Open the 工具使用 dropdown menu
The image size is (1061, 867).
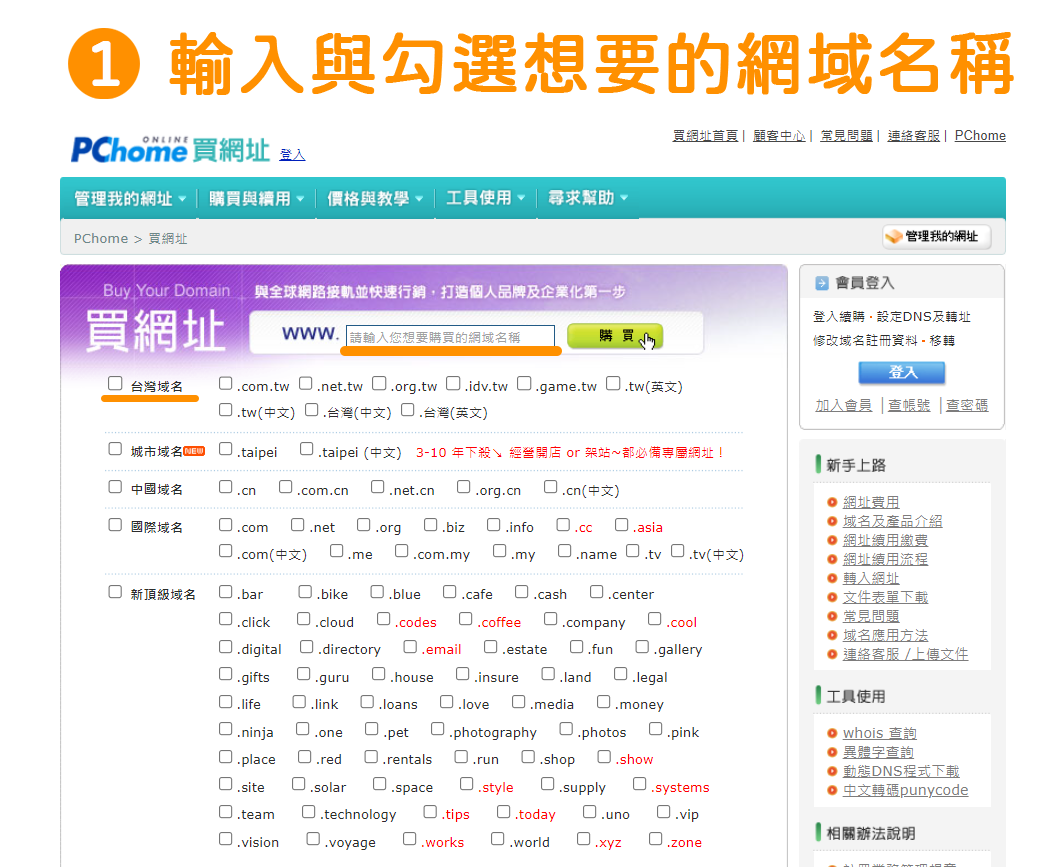click(485, 198)
